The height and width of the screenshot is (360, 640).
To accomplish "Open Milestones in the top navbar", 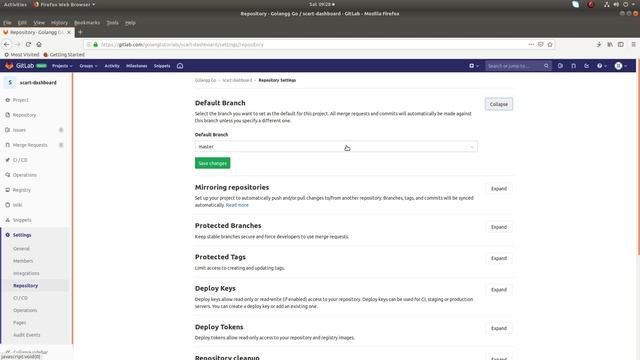I will click(x=136, y=66).
